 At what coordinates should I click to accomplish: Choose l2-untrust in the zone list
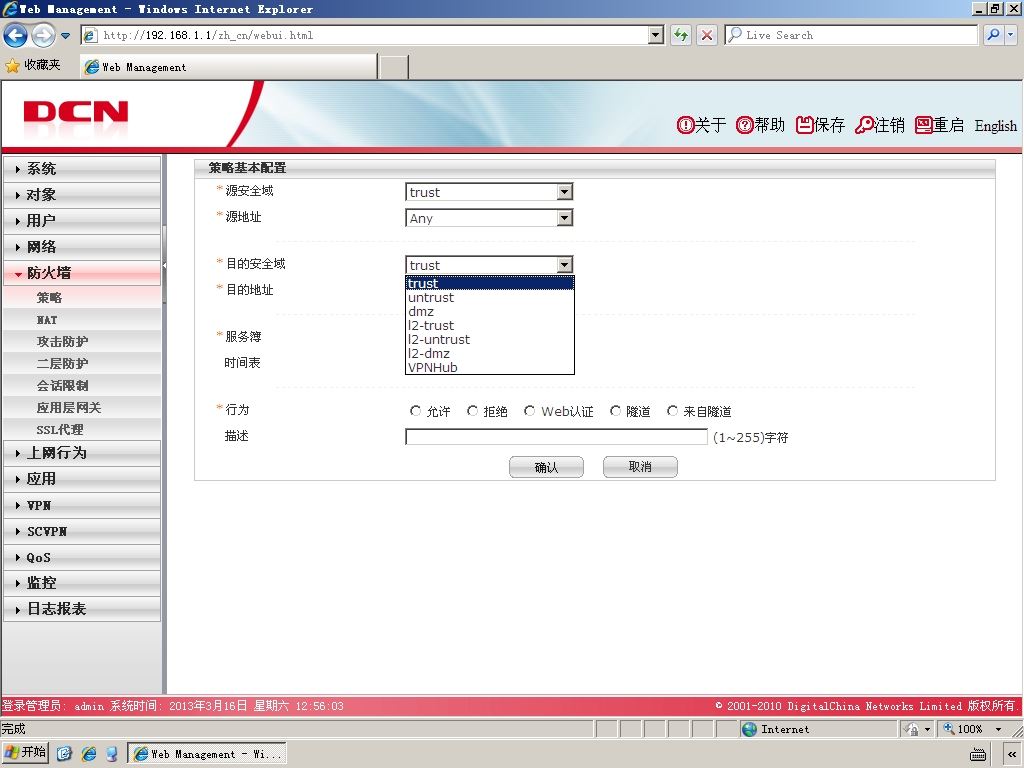coord(490,340)
